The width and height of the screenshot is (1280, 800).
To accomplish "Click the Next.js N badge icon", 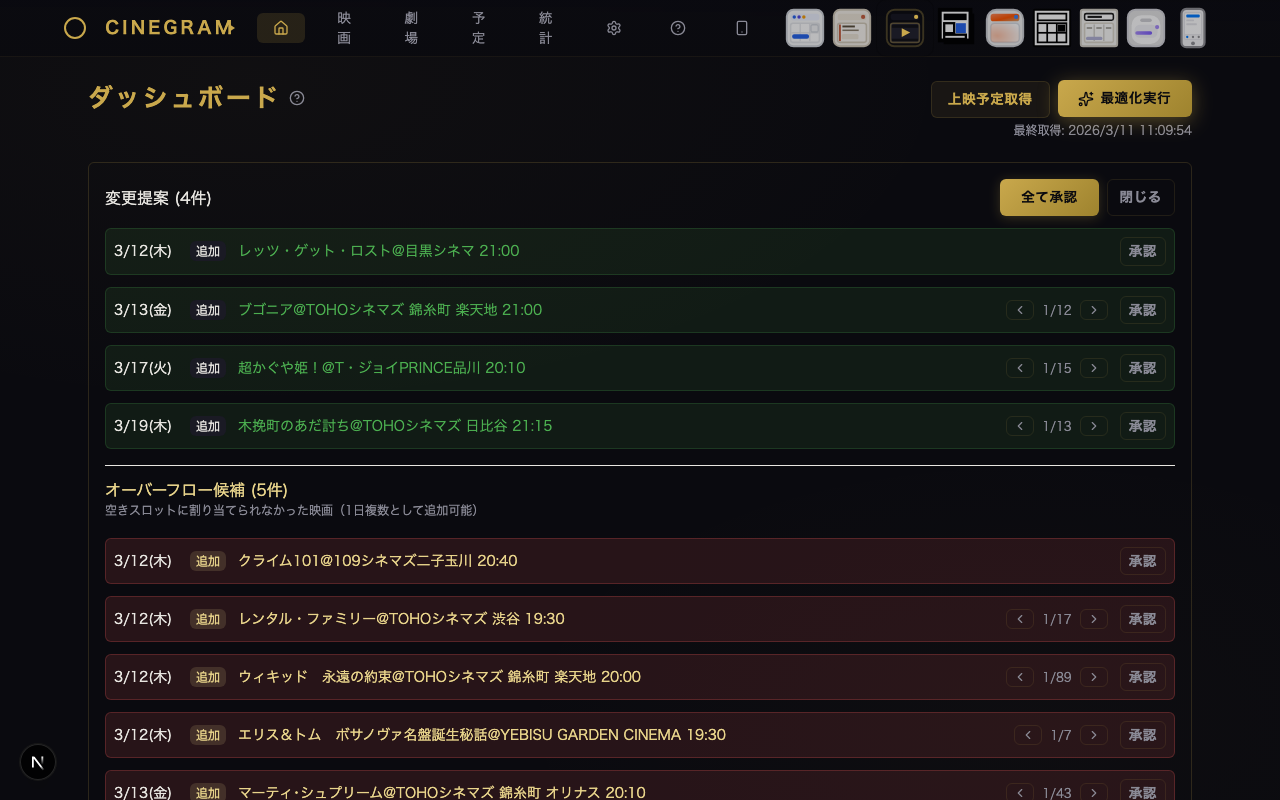I will tap(38, 762).
